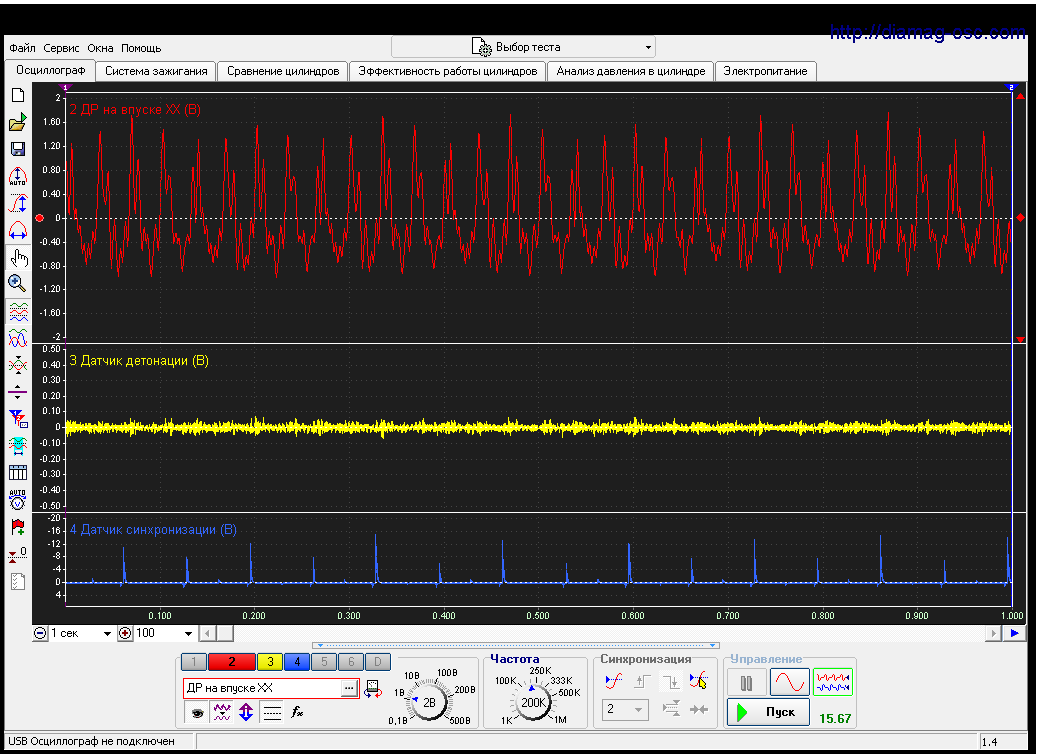The image size is (1040, 754).
Task: Switch to the Система зажигания tab
Action: point(156,71)
